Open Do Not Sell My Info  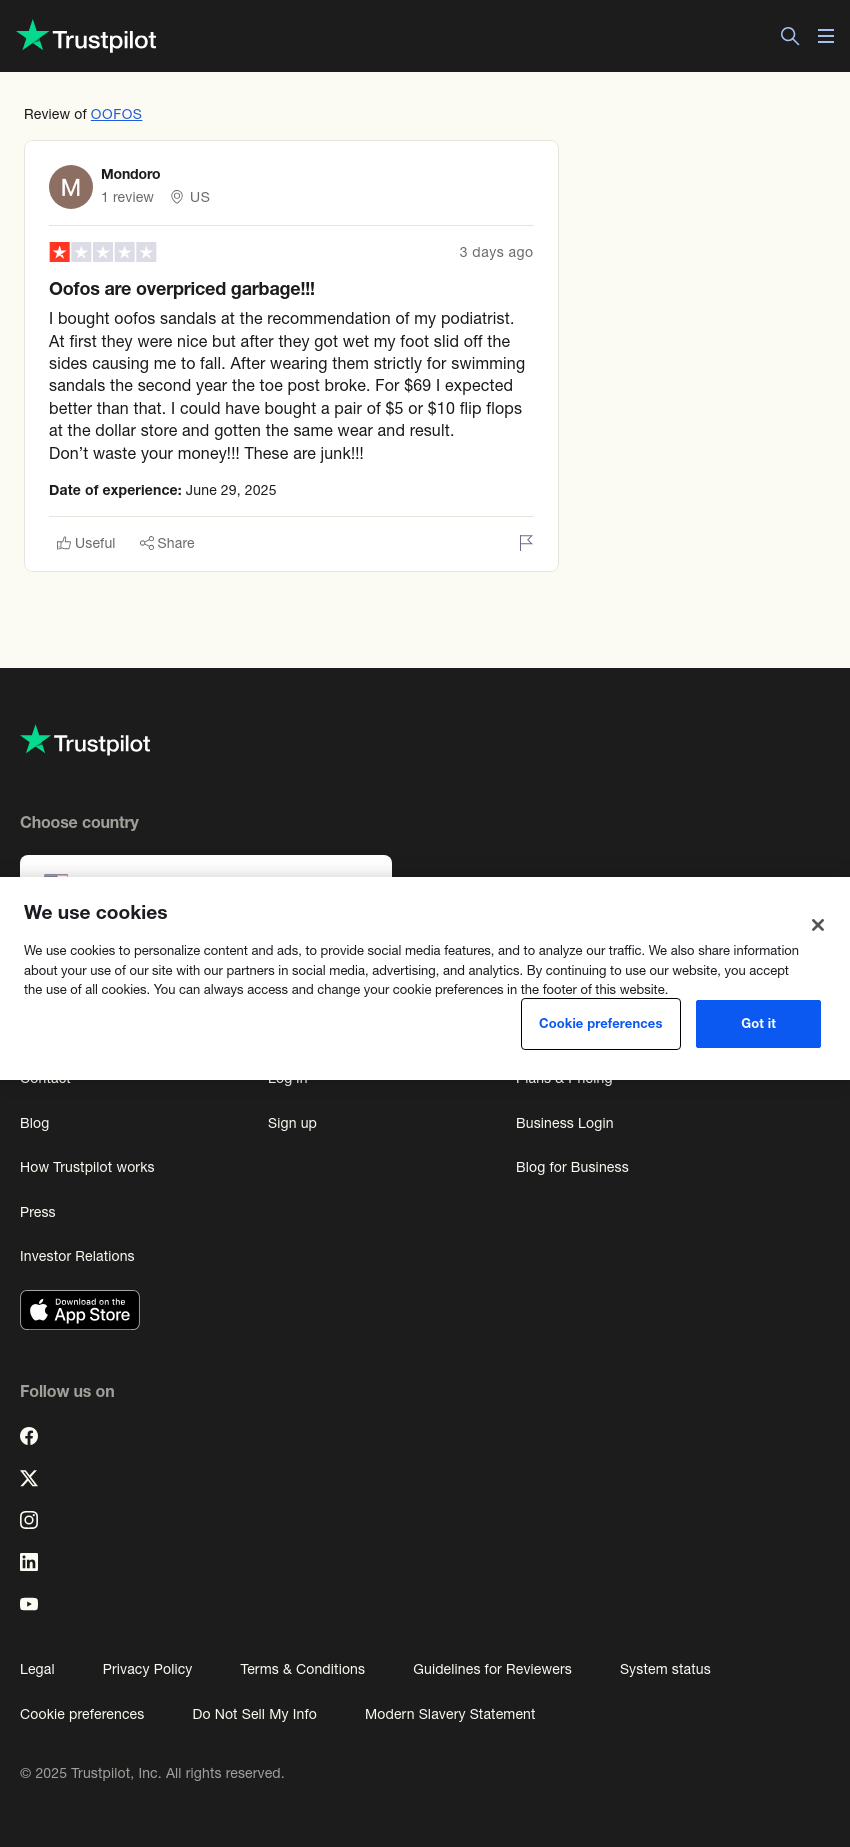pyautogui.click(x=254, y=1714)
